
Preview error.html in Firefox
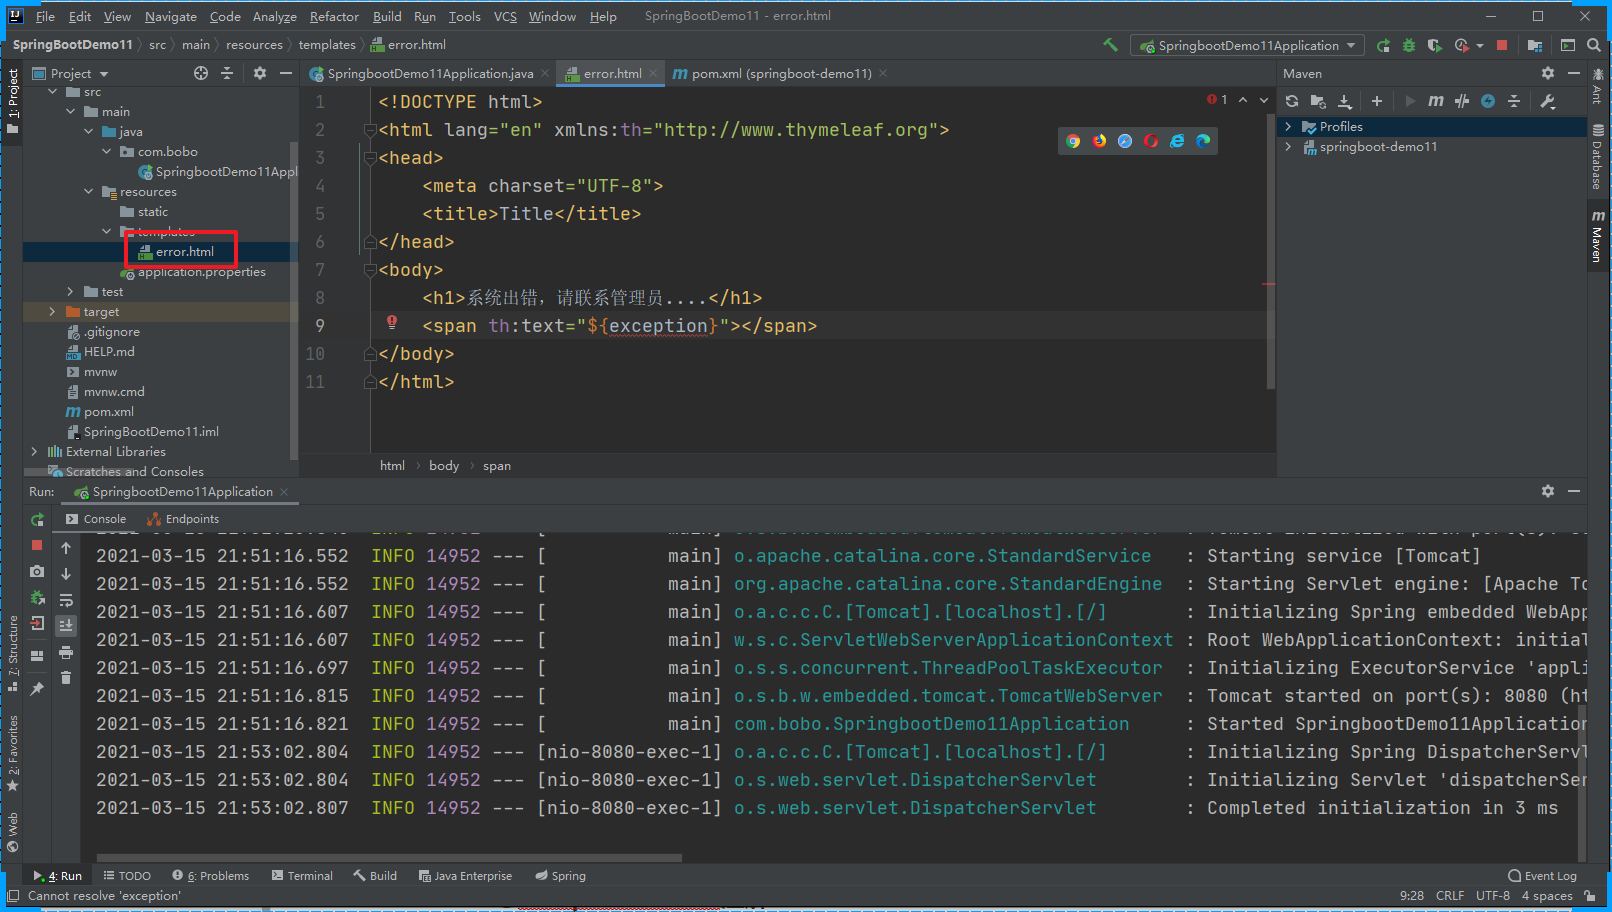click(x=1099, y=141)
